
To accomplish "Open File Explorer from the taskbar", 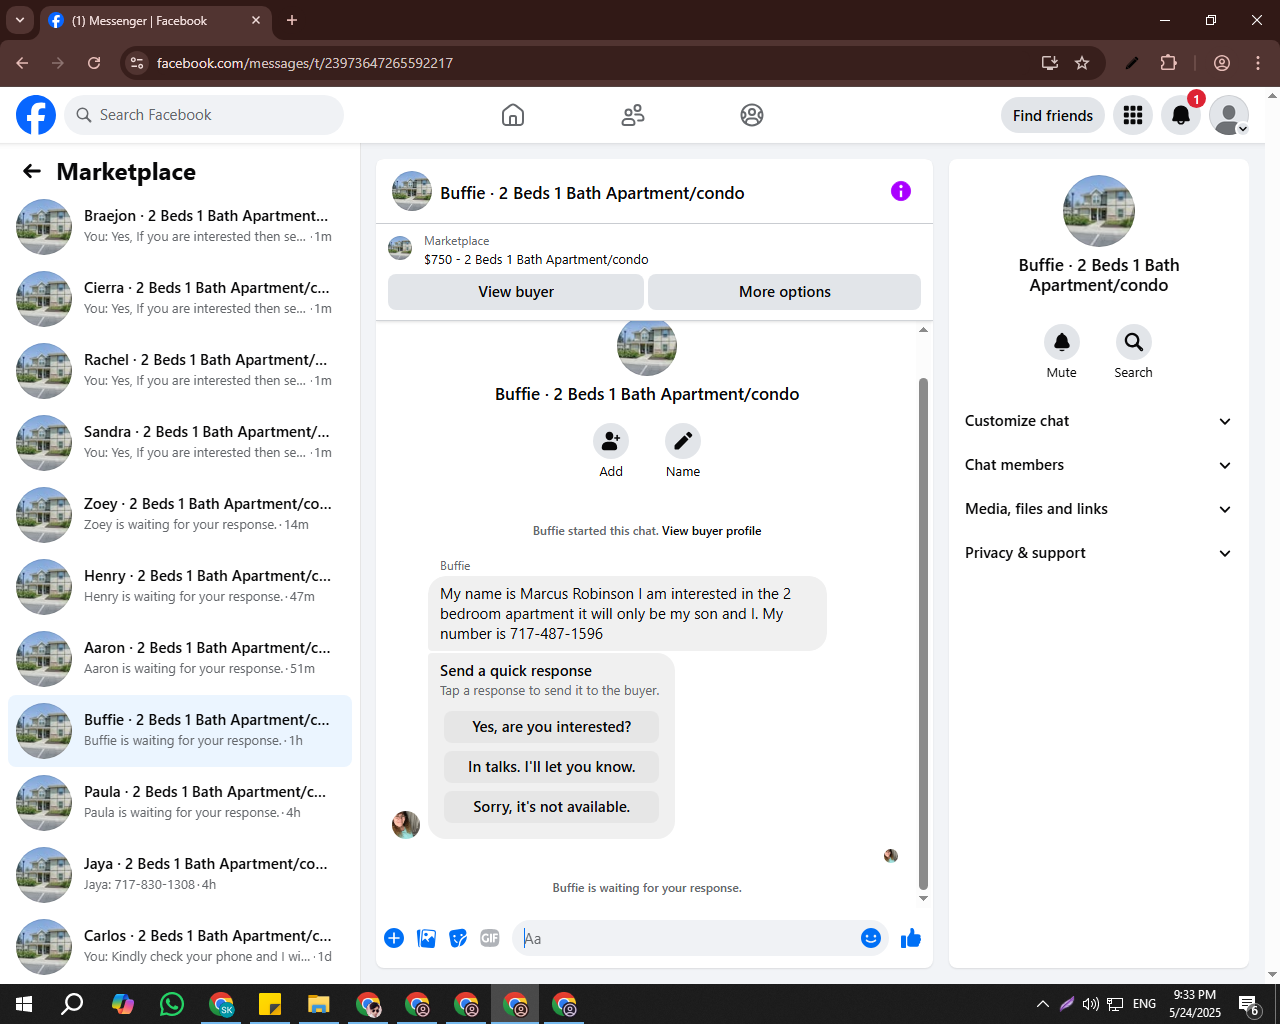I will 319,1004.
